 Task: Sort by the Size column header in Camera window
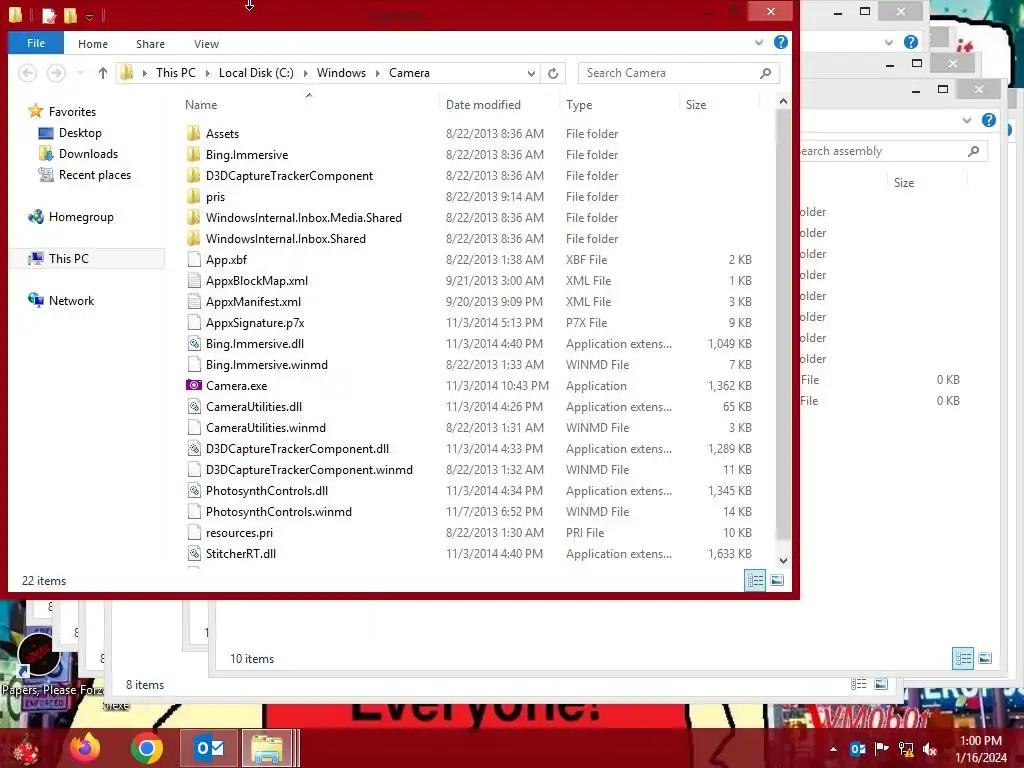[720, 104]
